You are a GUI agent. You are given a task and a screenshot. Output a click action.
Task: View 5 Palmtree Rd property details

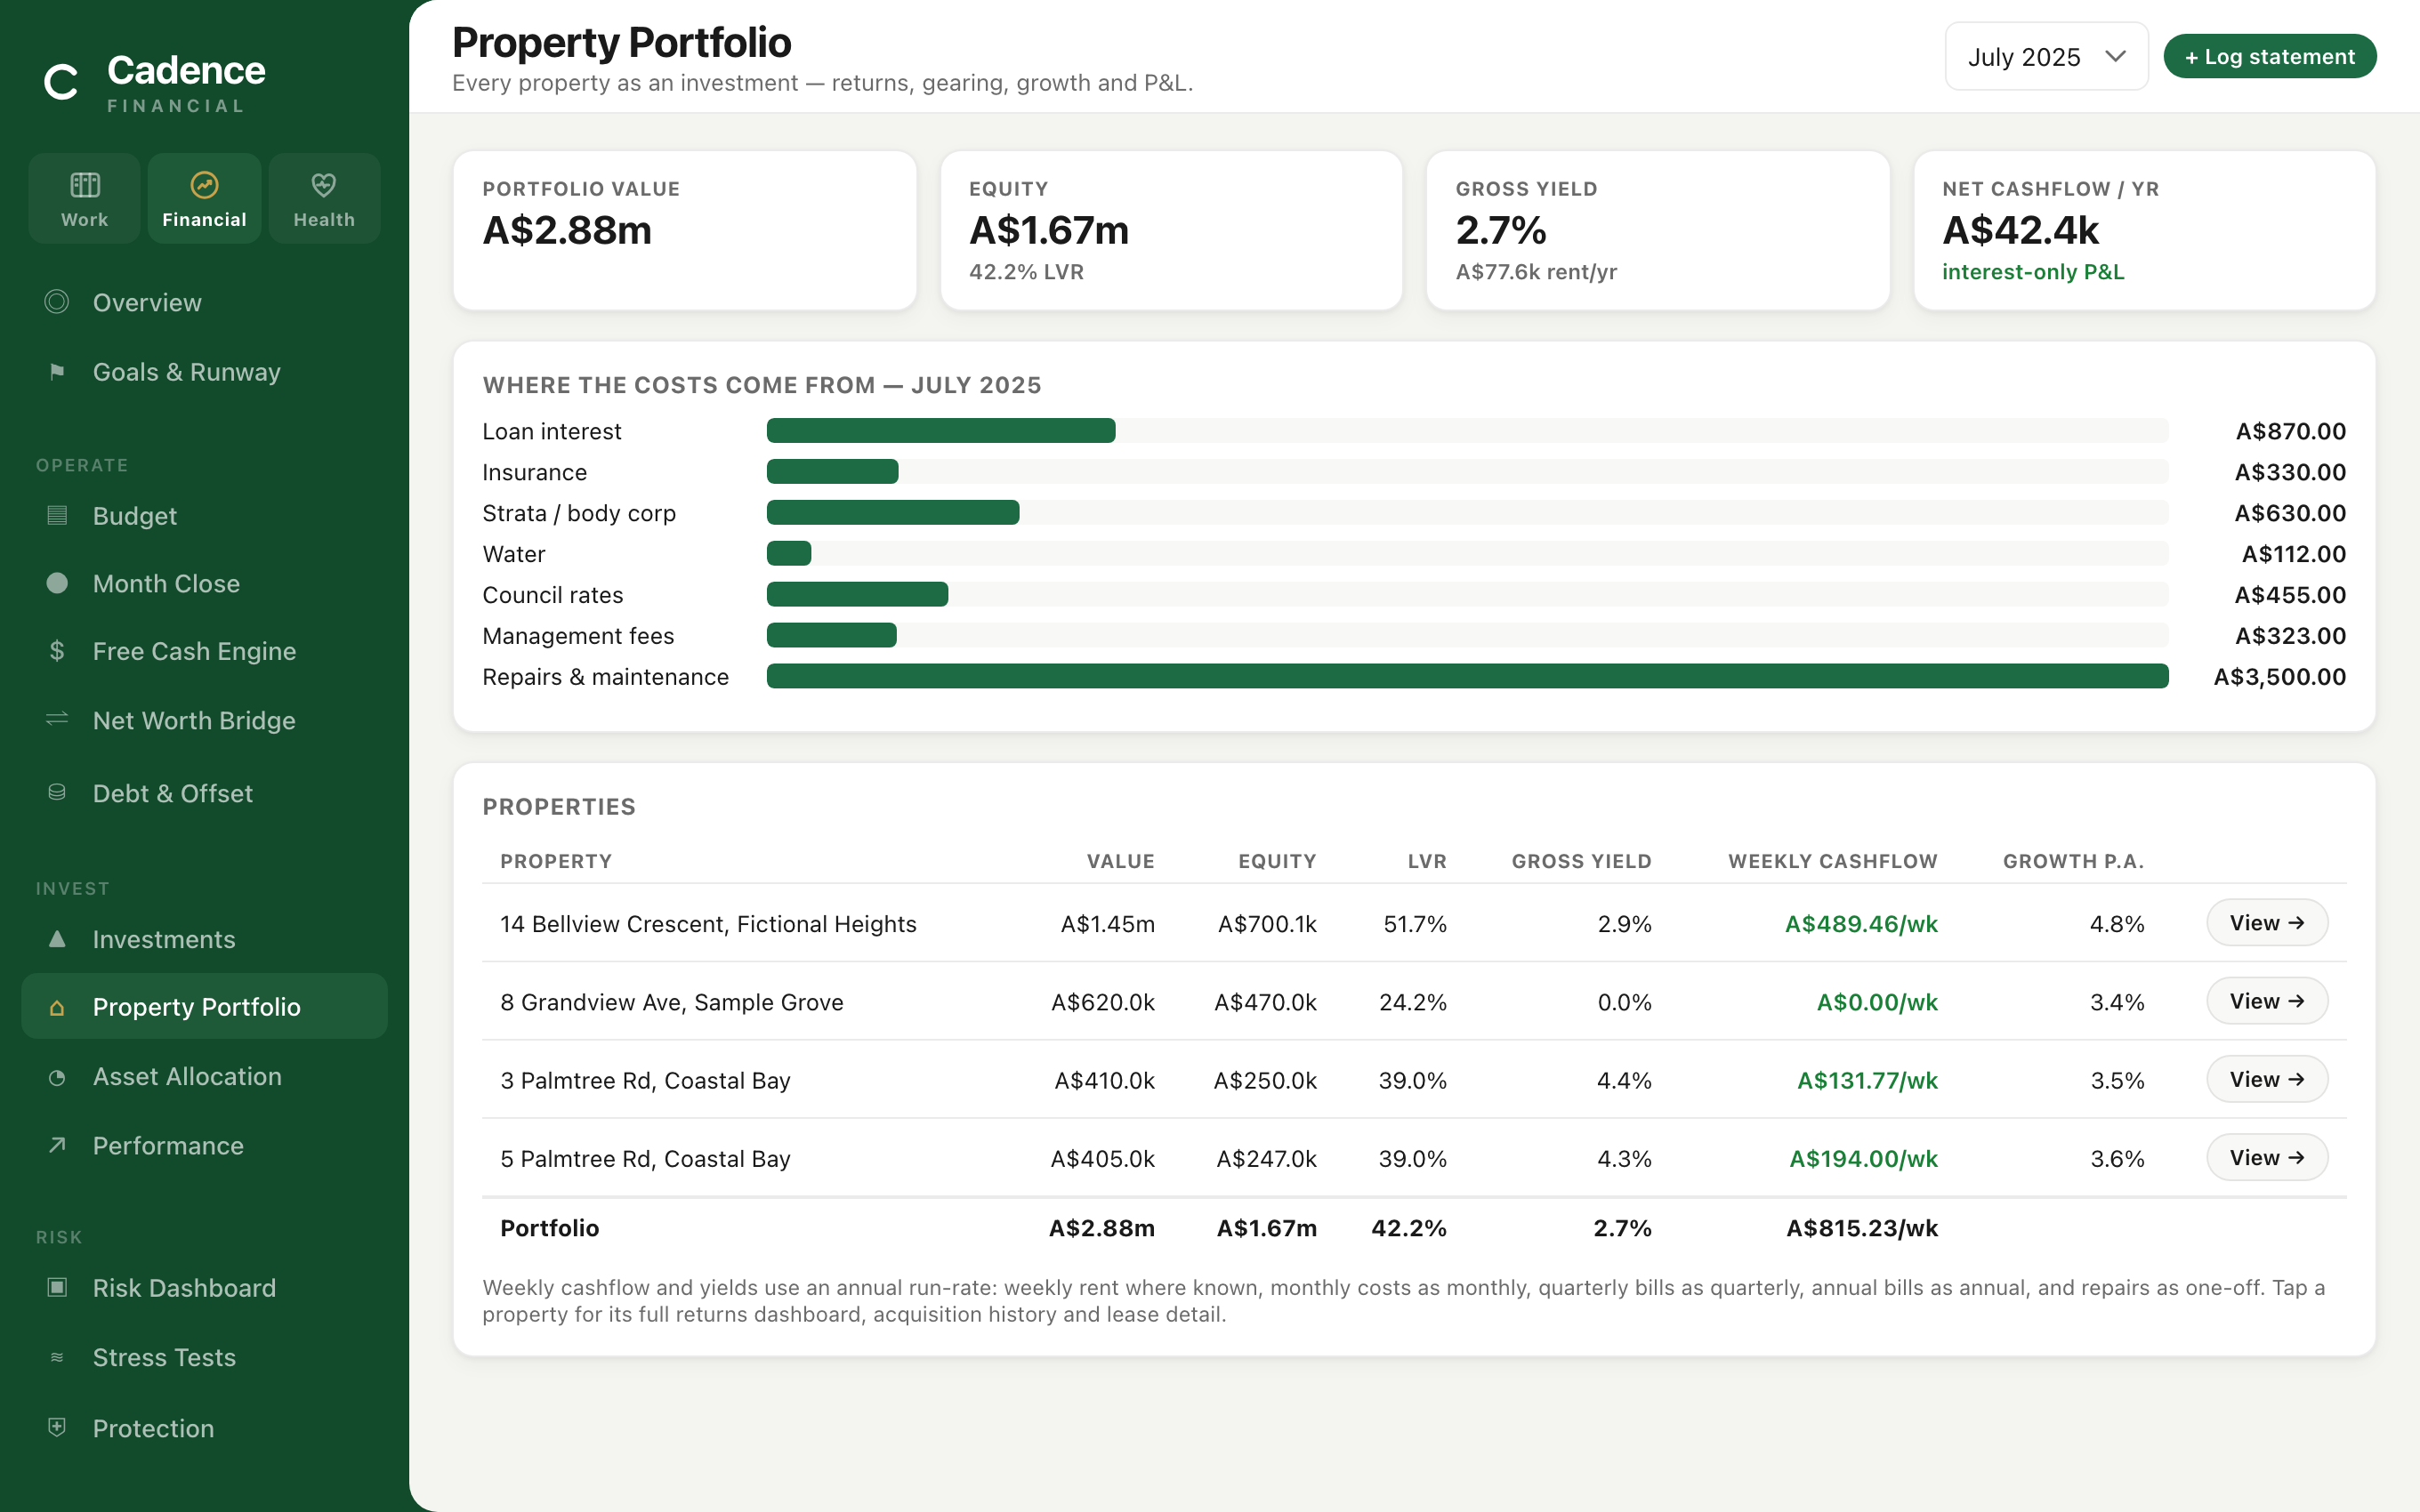[x=2266, y=1157]
